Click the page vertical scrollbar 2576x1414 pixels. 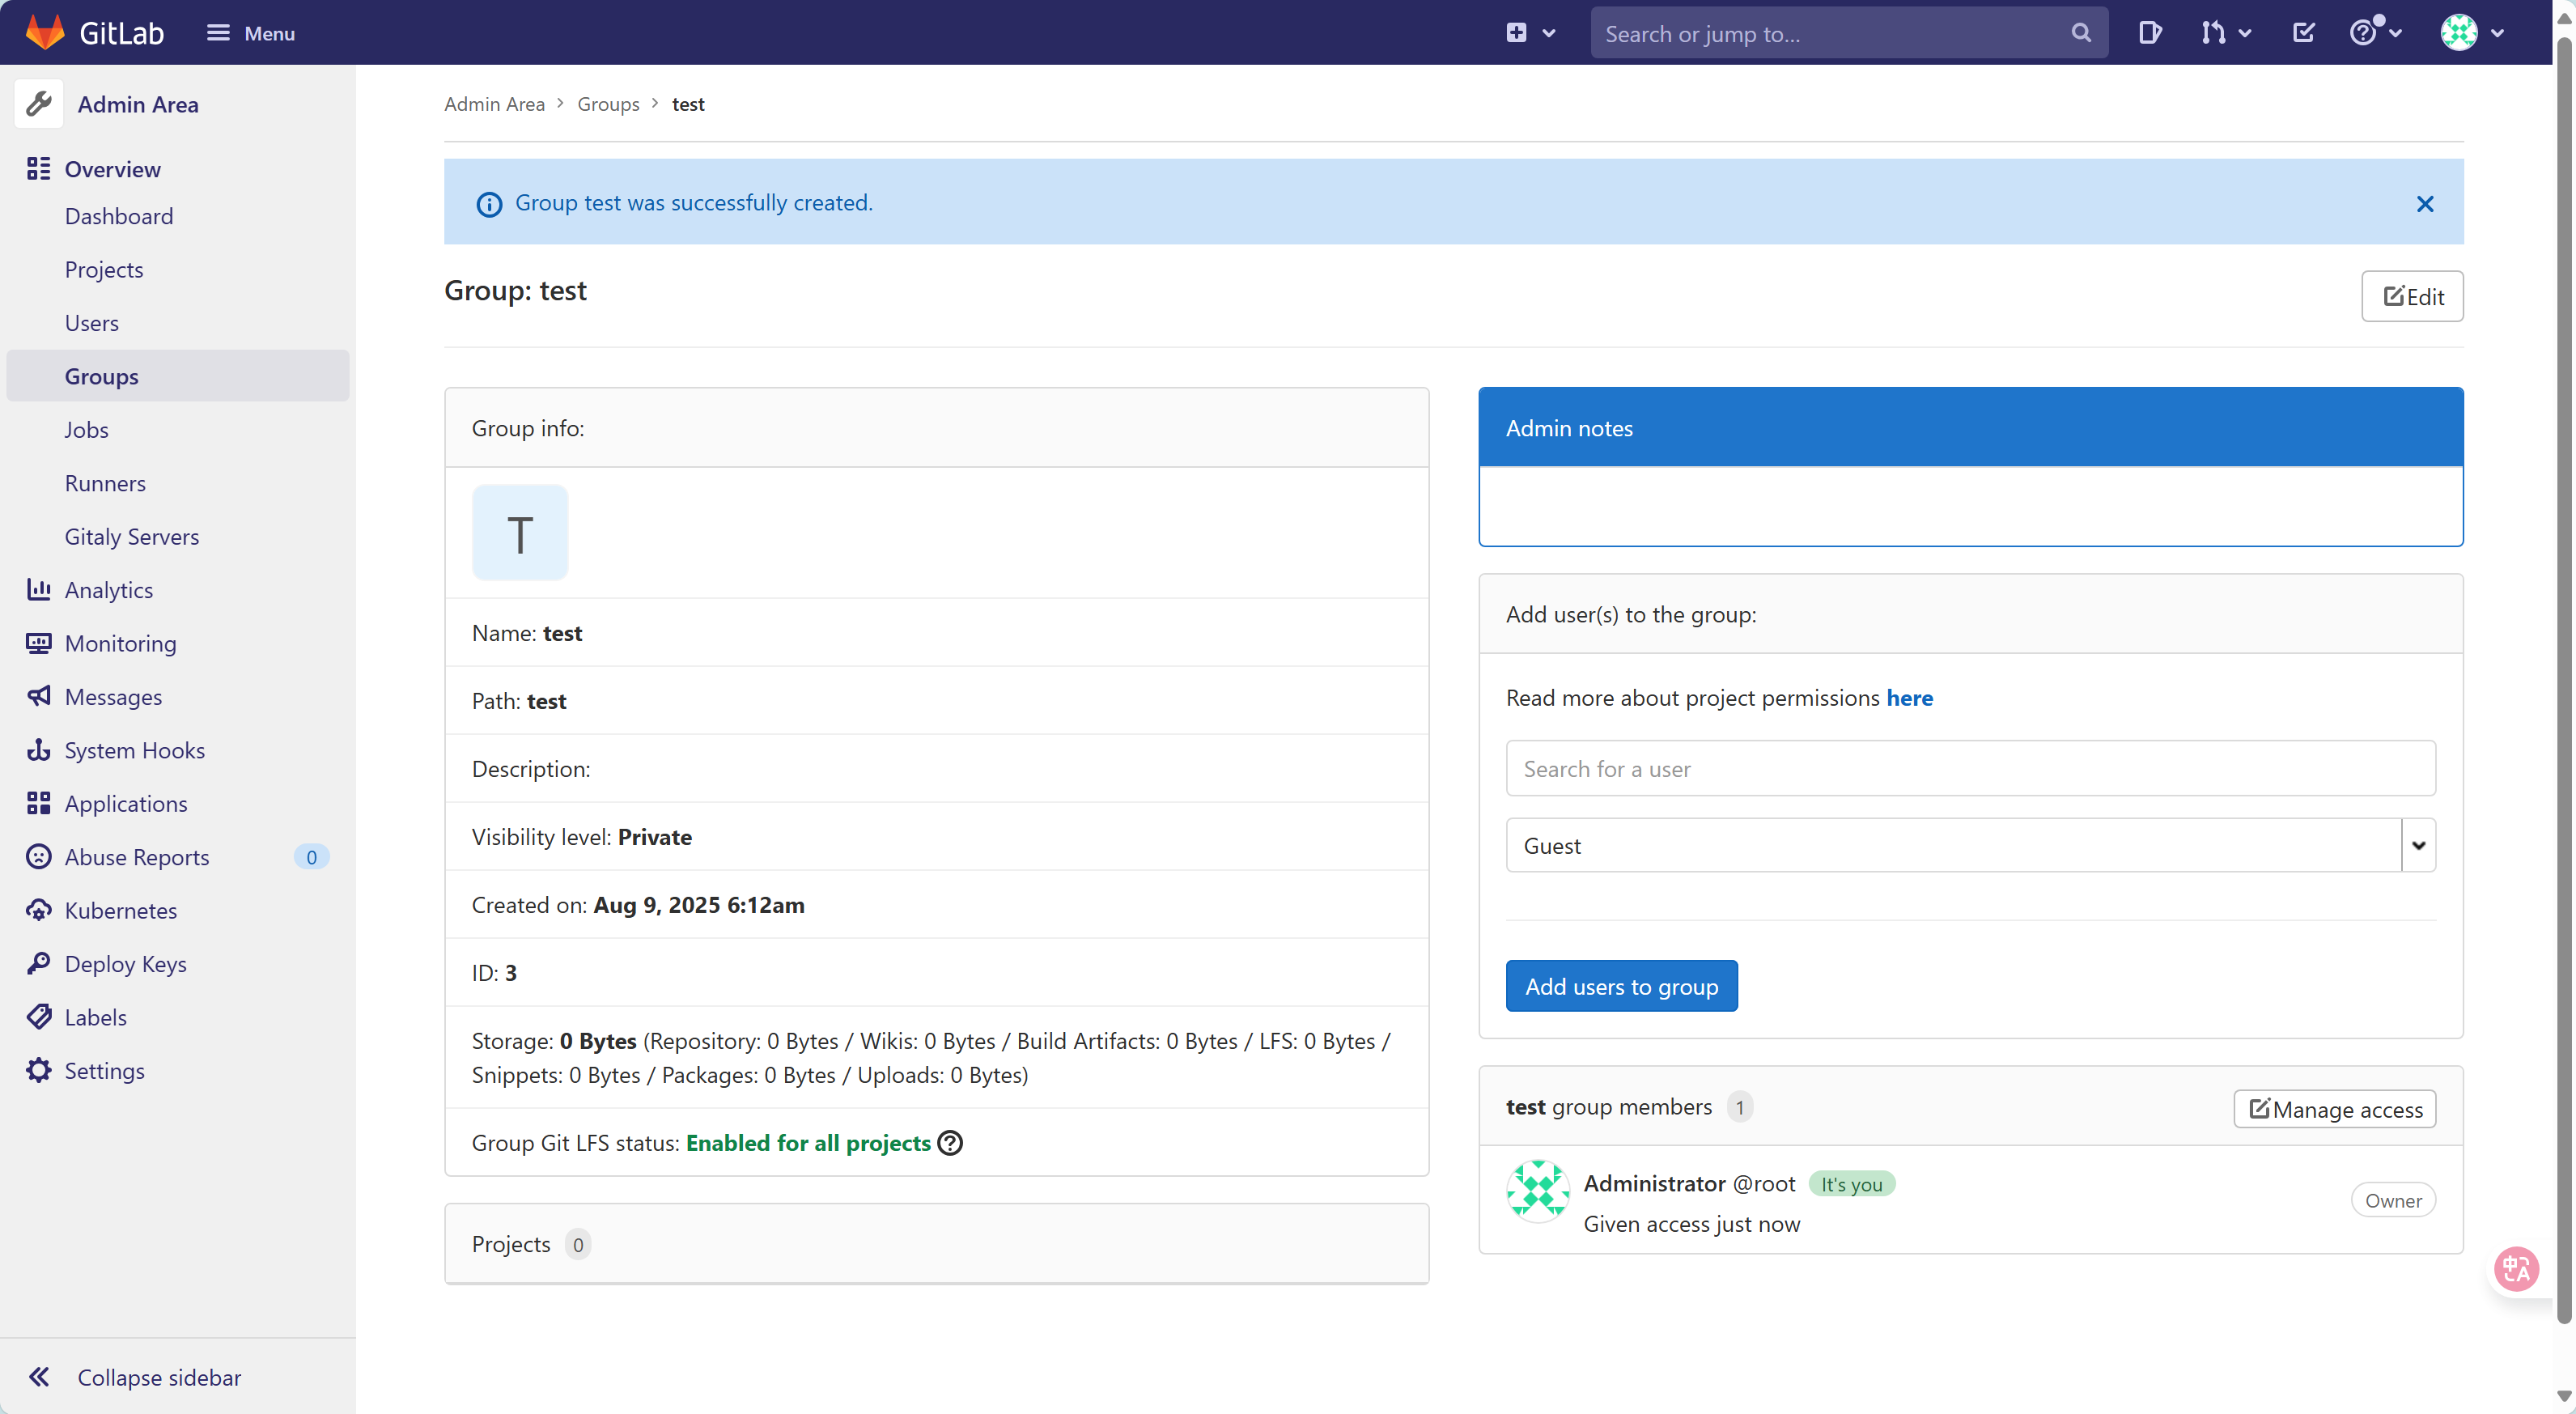(x=2563, y=680)
